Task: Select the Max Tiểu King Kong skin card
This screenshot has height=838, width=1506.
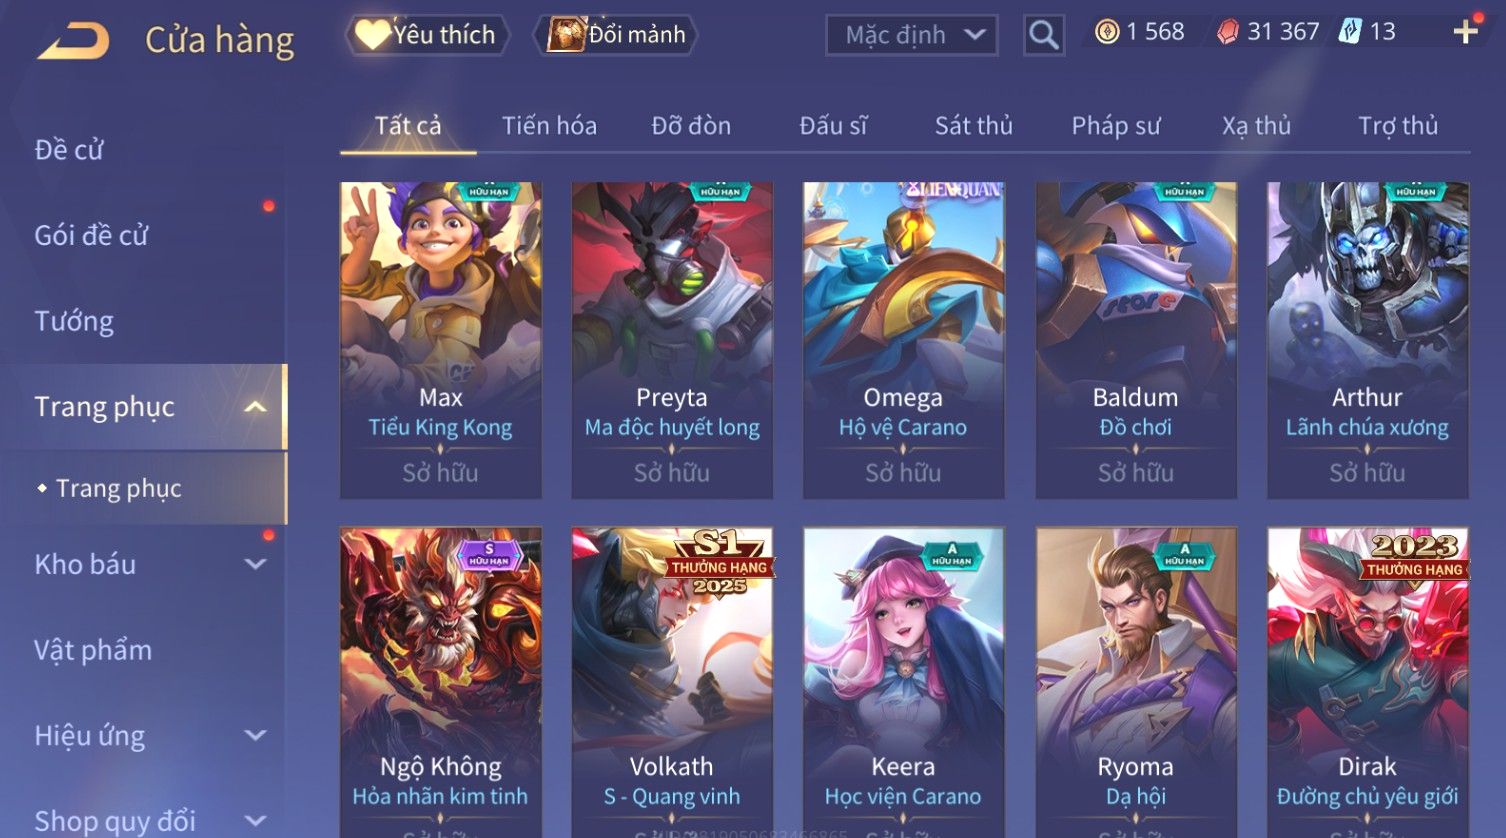Action: (x=441, y=340)
